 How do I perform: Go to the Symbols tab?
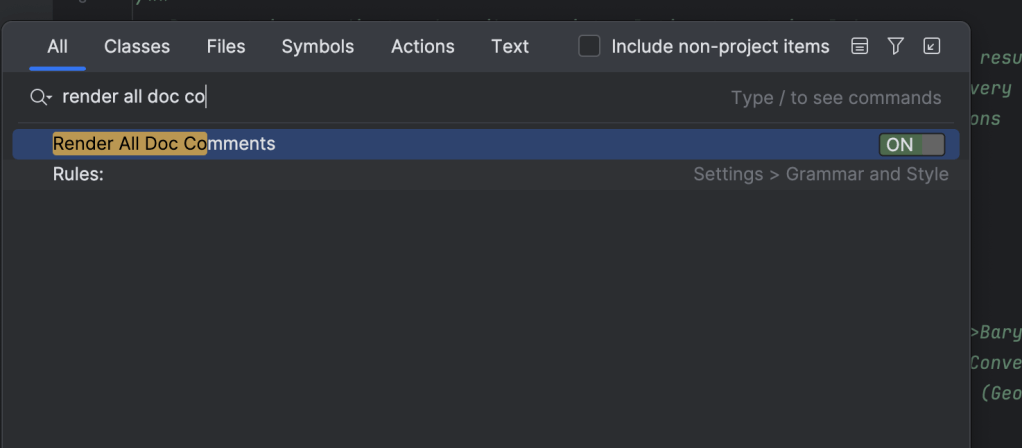point(318,46)
